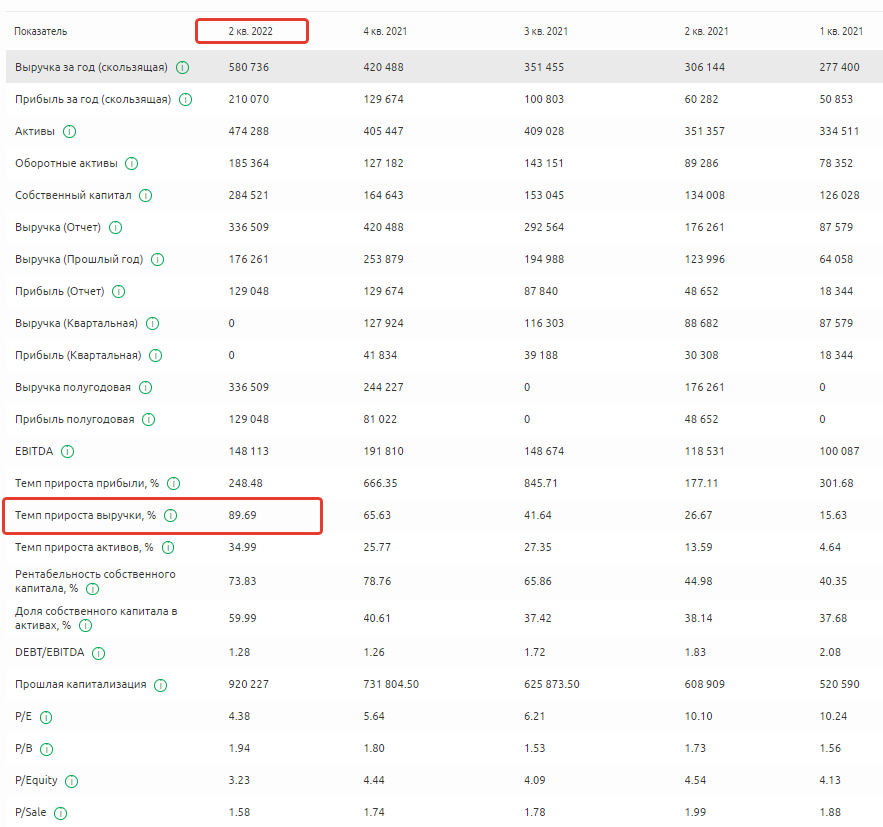Click info icon next to Собственный капитал
883x827 pixels.
tap(146, 196)
